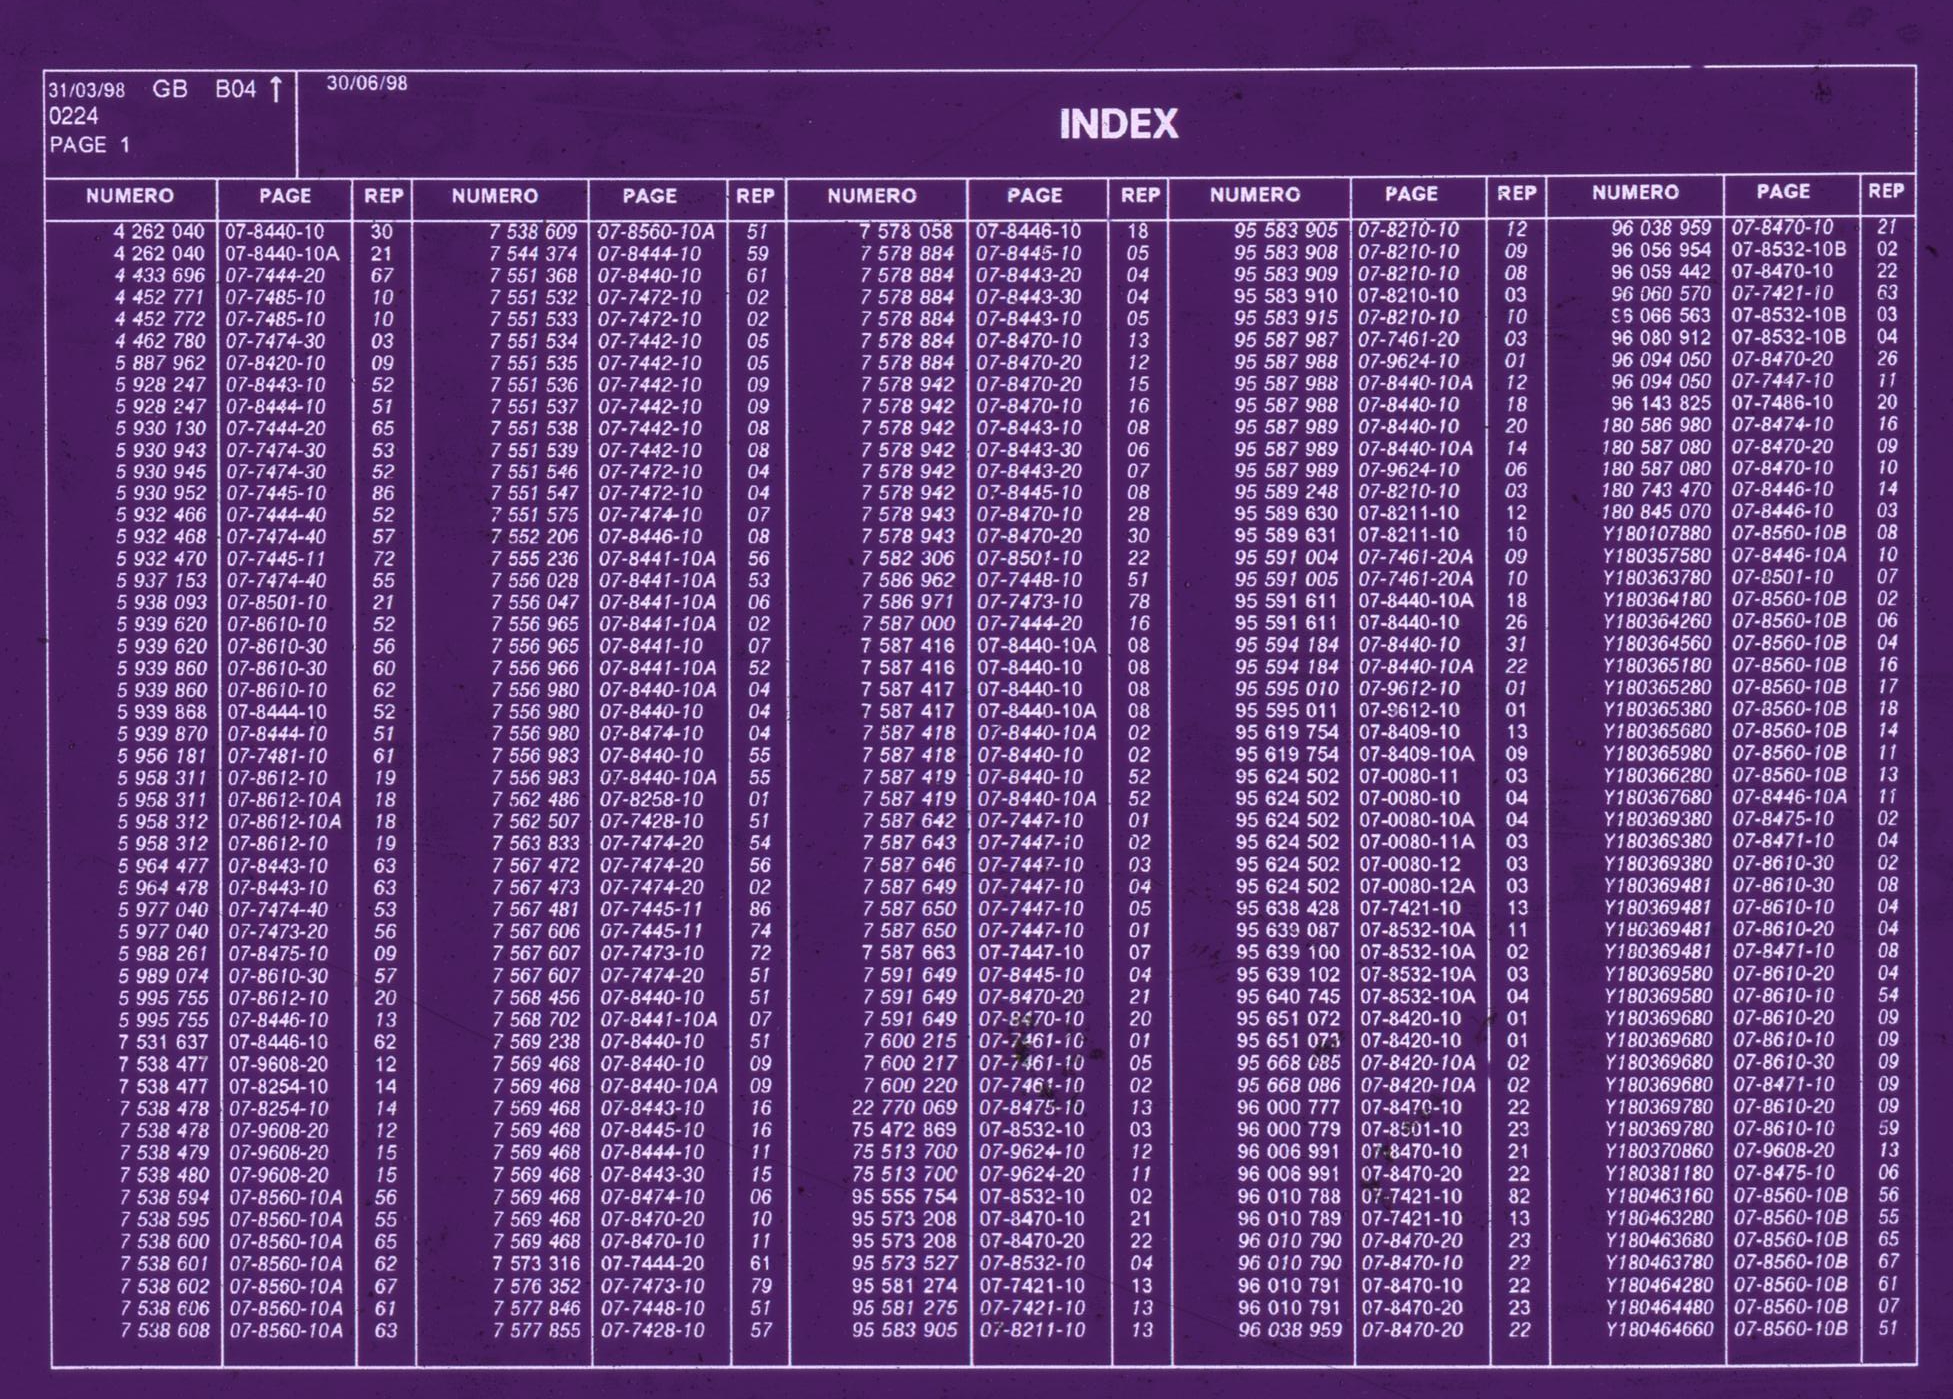Viewport: 1953px width, 1399px height.
Task: Select number 7 544 374
Action: [533, 254]
